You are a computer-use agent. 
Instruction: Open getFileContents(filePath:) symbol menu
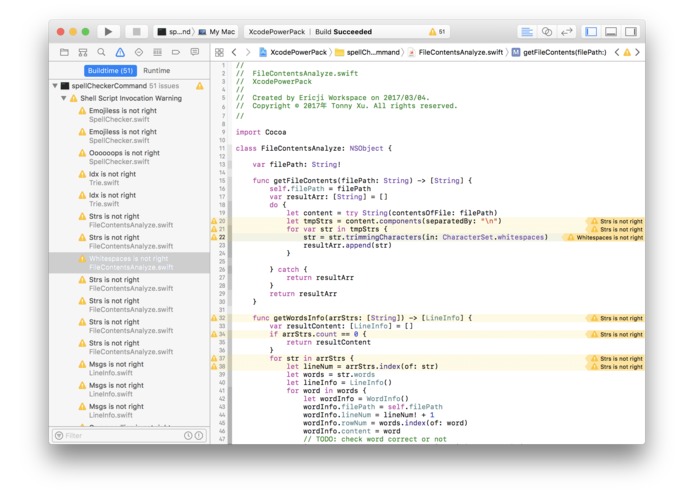coord(559,52)
